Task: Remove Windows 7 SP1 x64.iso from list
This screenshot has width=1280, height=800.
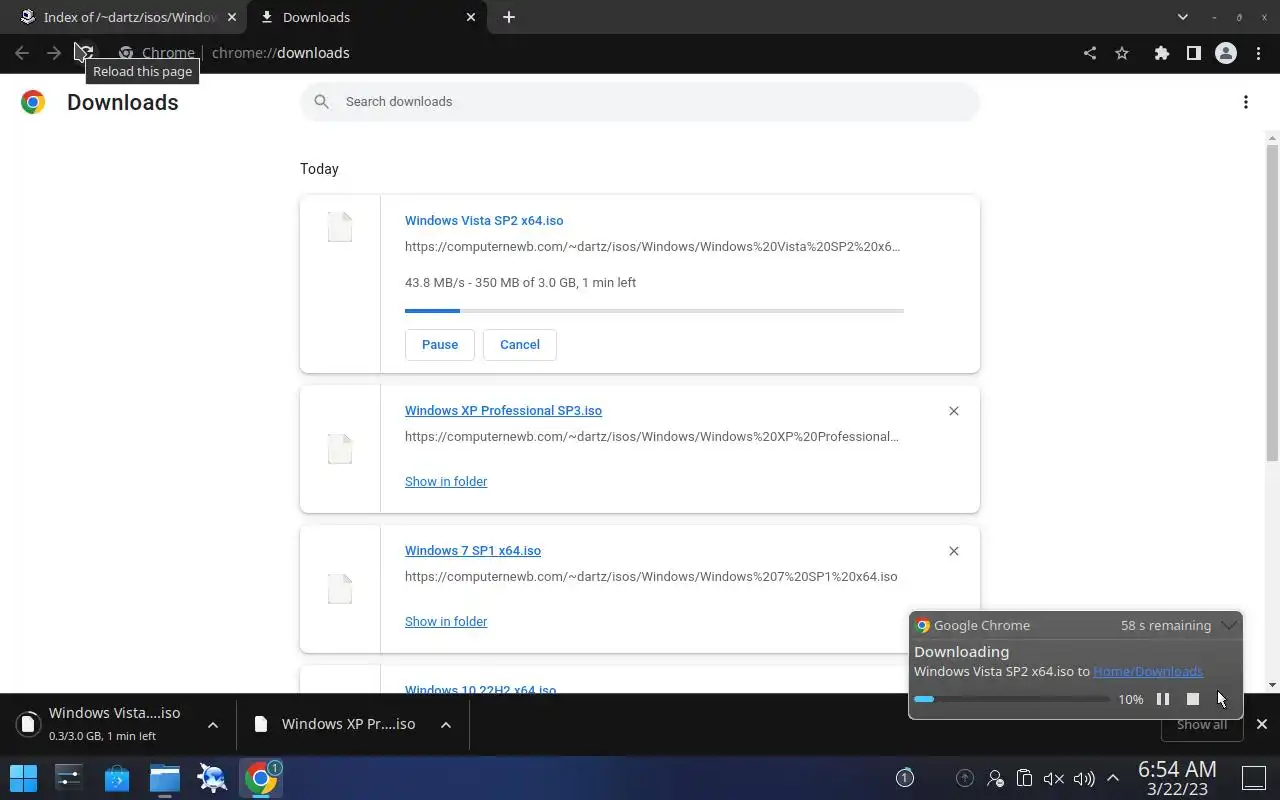Action: (x=954, y=551)
